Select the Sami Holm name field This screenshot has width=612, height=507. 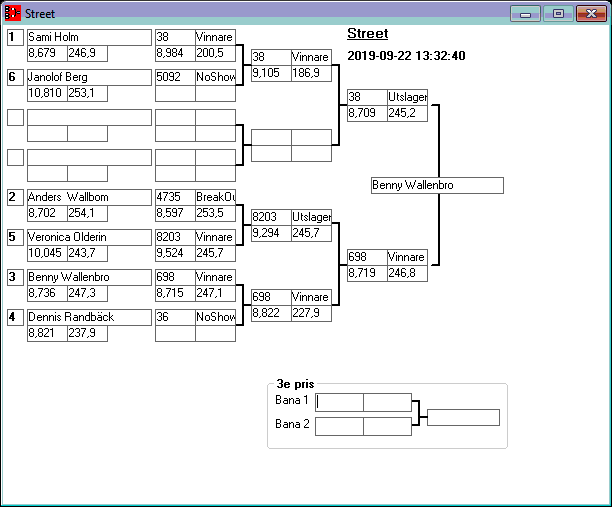click(x=88, y=37)
